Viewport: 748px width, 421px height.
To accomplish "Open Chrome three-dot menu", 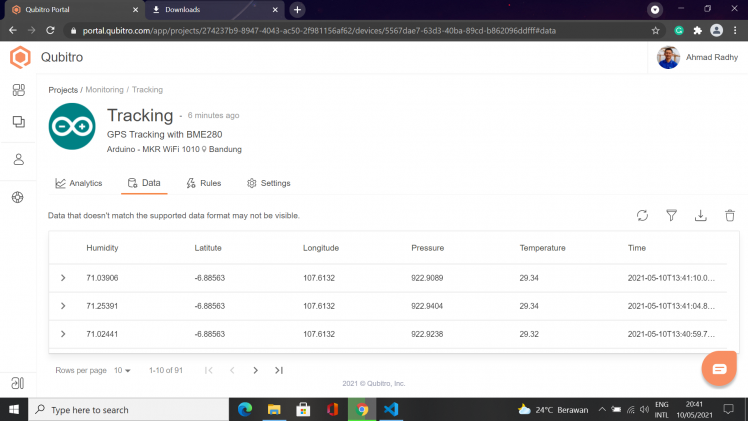I will click(735, 31).
